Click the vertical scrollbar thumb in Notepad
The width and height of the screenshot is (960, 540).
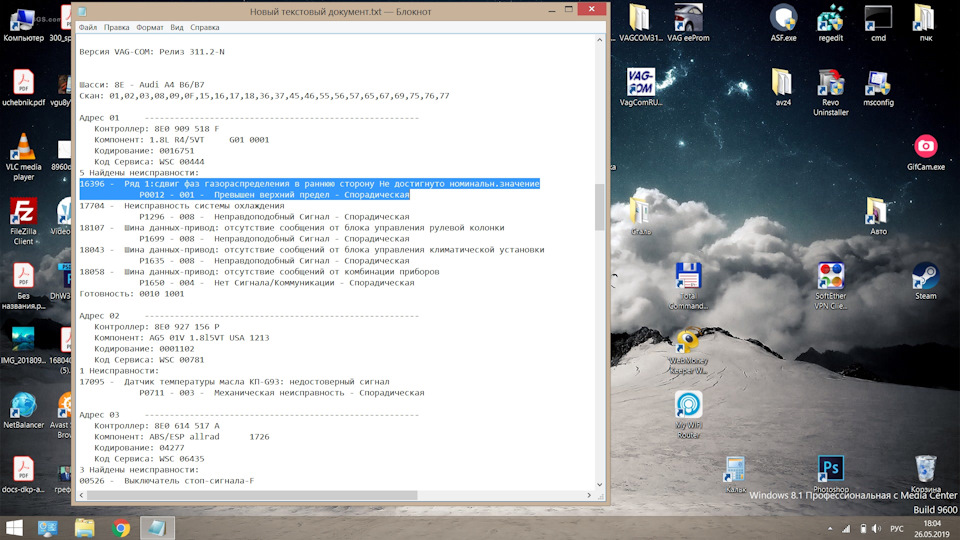599,207
